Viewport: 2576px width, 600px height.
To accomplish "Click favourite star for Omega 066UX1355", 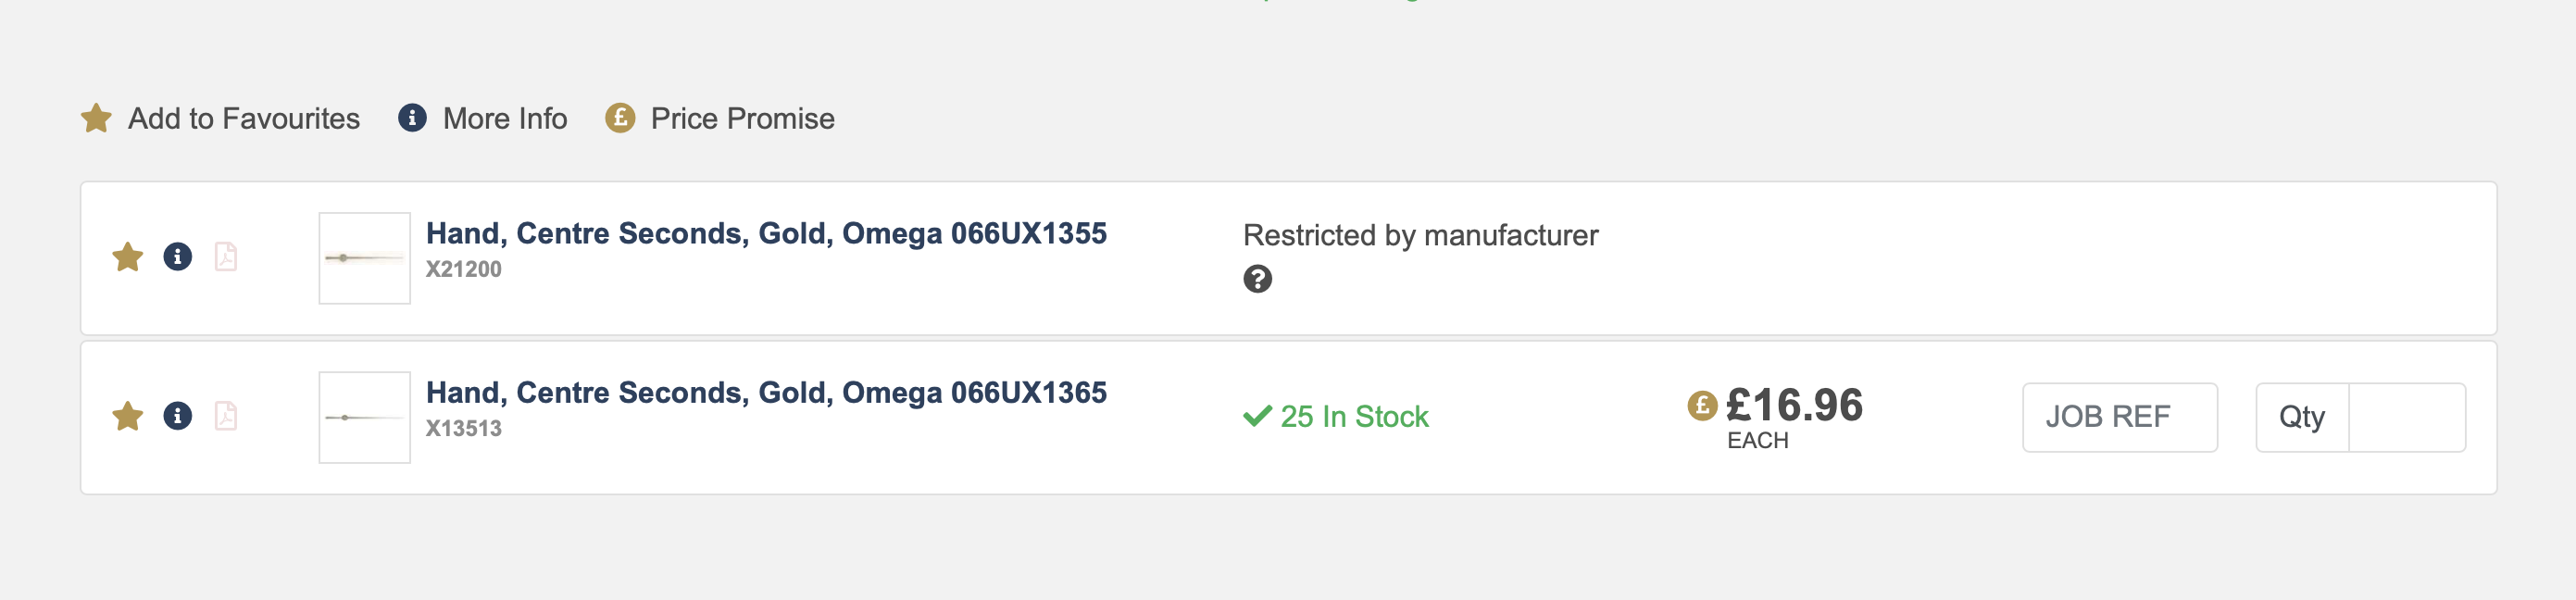I will point(128,257).
